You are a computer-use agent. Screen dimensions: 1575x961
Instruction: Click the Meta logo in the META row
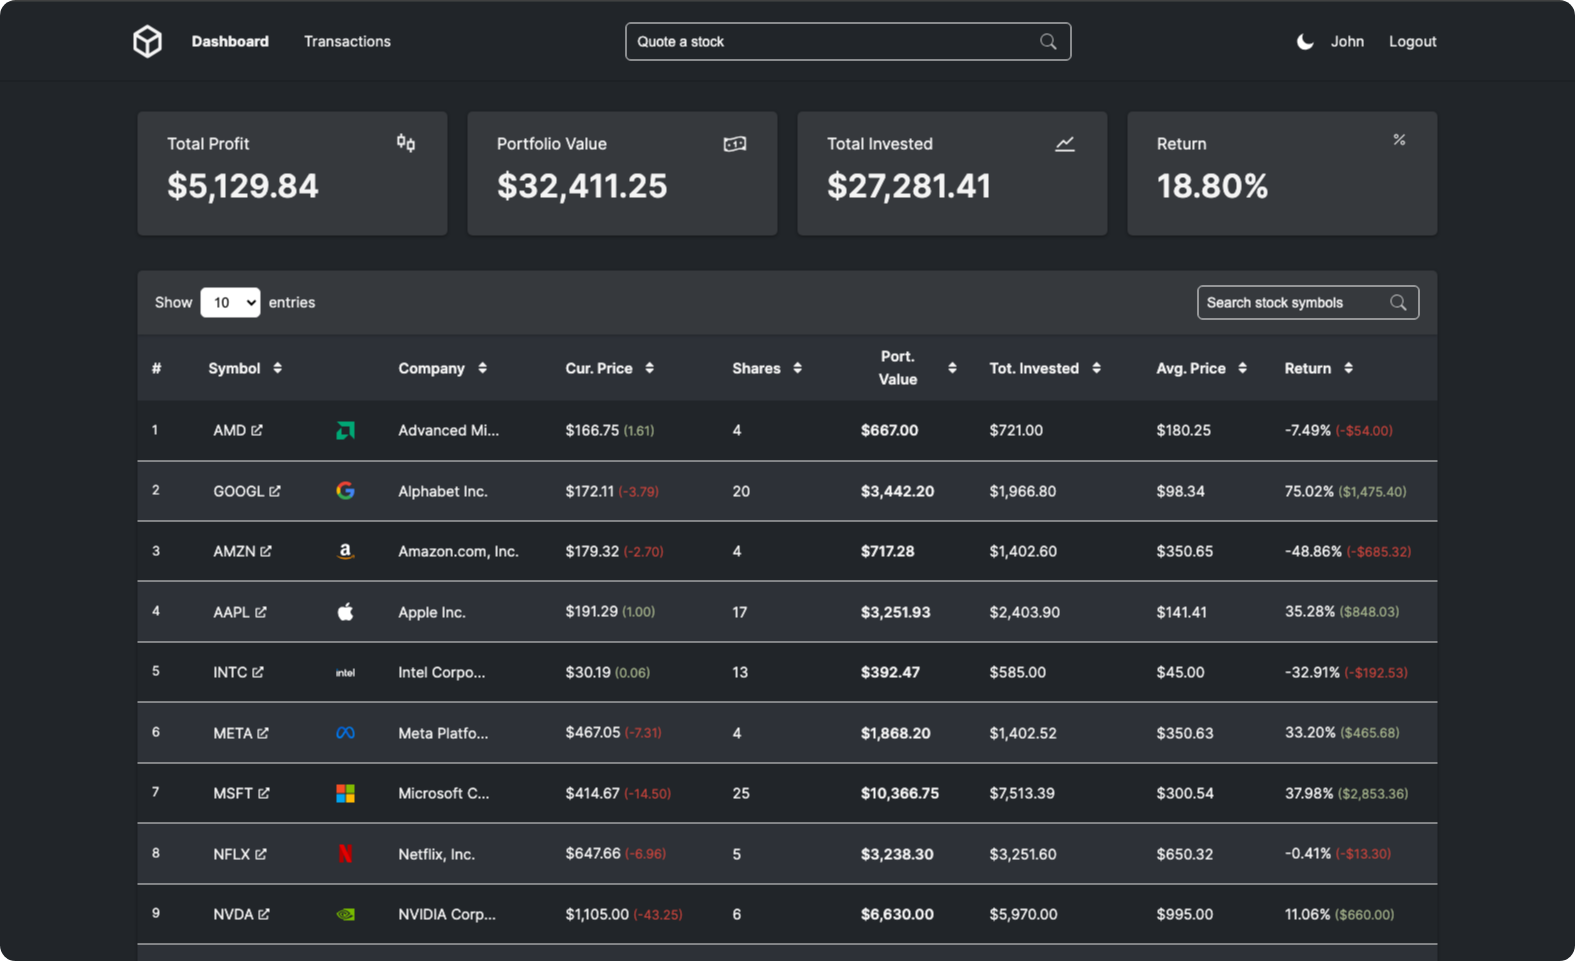tap(345, 733)
